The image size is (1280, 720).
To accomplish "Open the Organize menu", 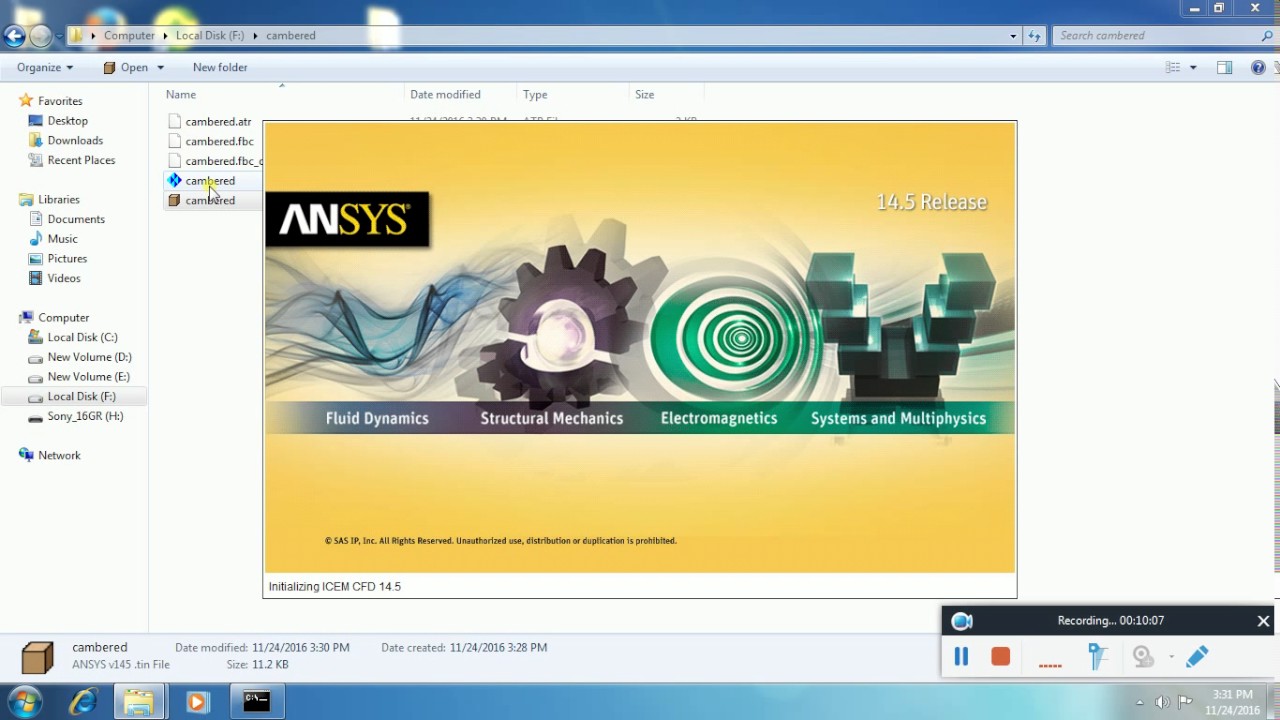I will [x=45, y=68].
